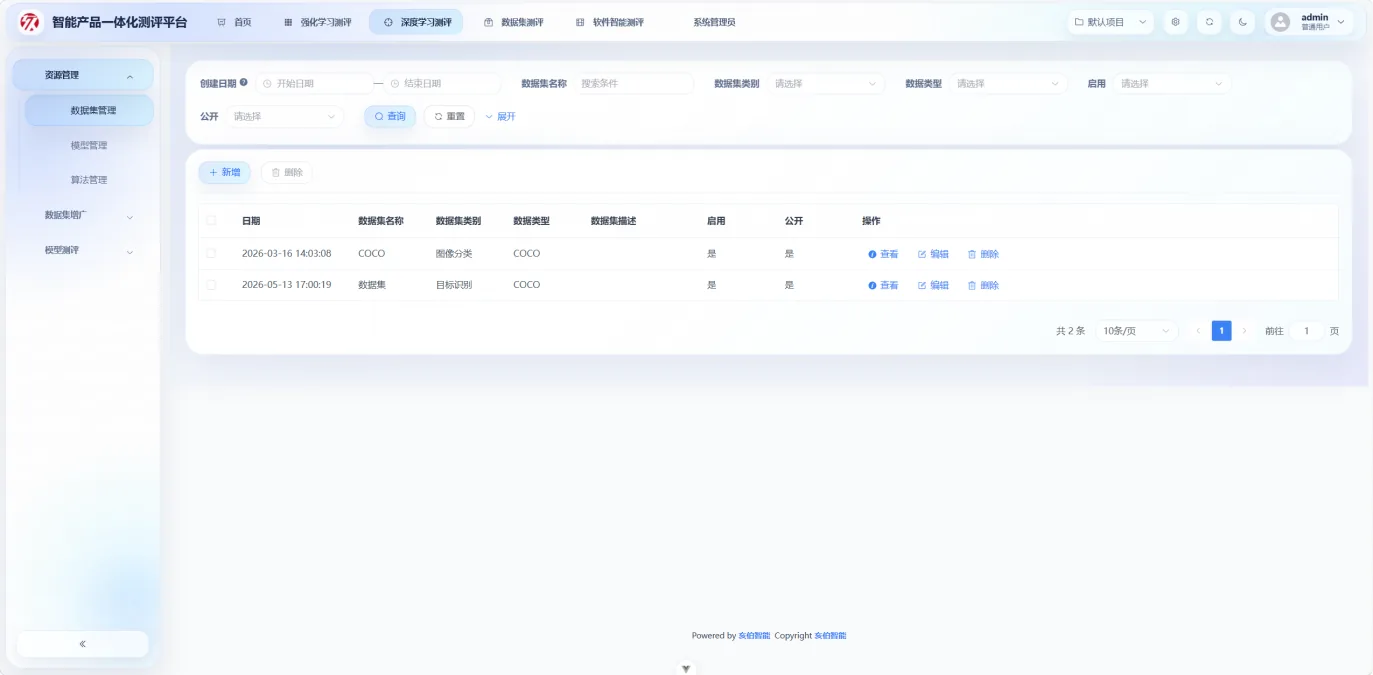Click the down triangle at page bottom

coord(686,669)
